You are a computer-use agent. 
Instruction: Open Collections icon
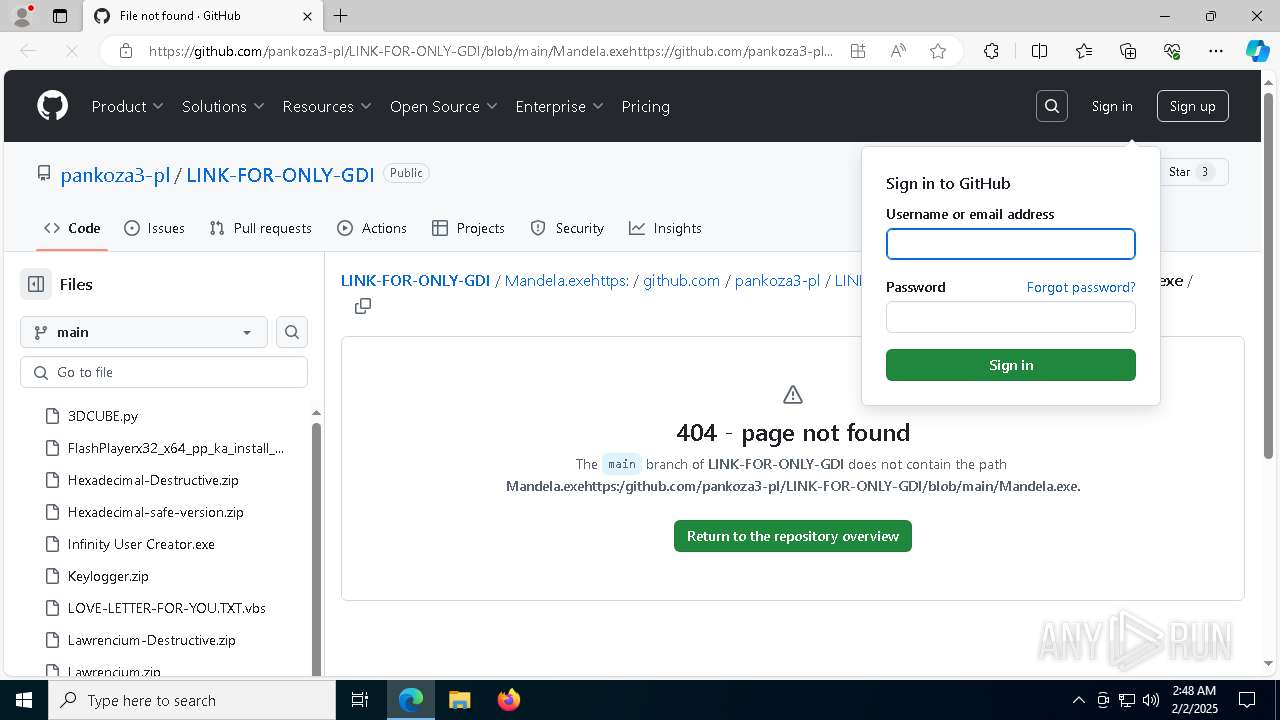pyautogui.click(x=1128, y=51)
